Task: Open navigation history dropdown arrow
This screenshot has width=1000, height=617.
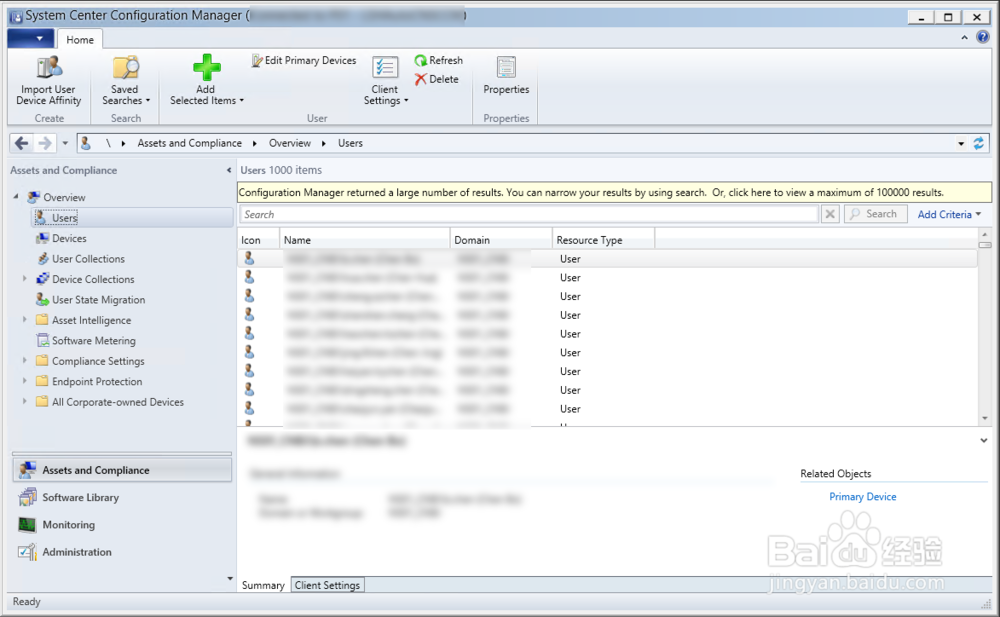Action: tap(65, 143)
